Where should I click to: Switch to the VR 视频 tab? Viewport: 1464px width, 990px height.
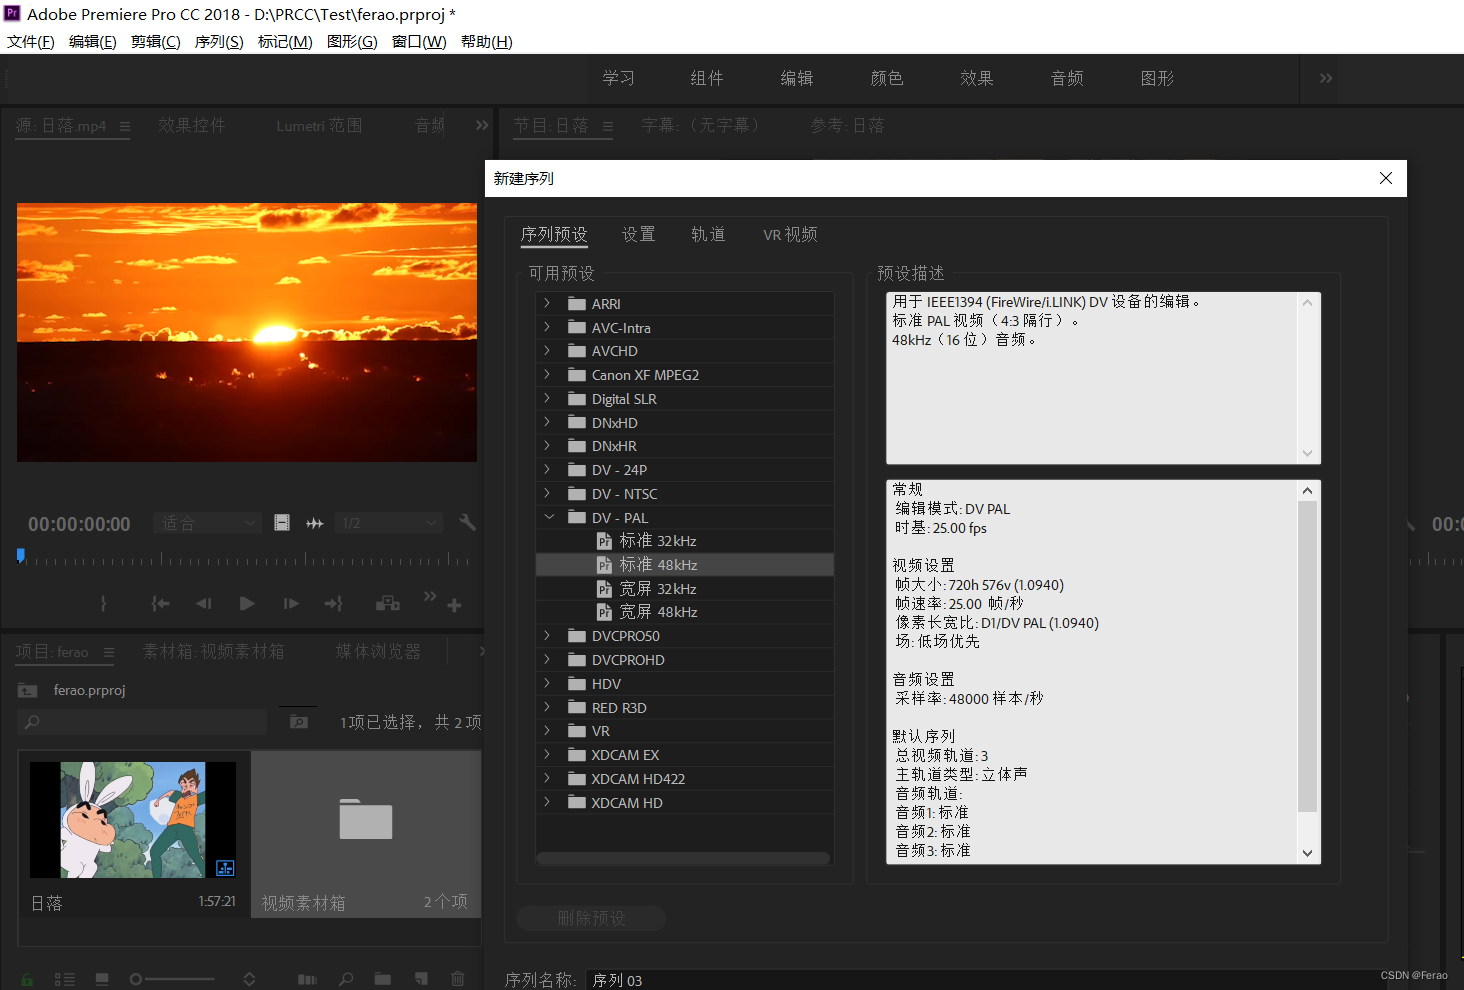pyautogui.click(x=790, y=234)
